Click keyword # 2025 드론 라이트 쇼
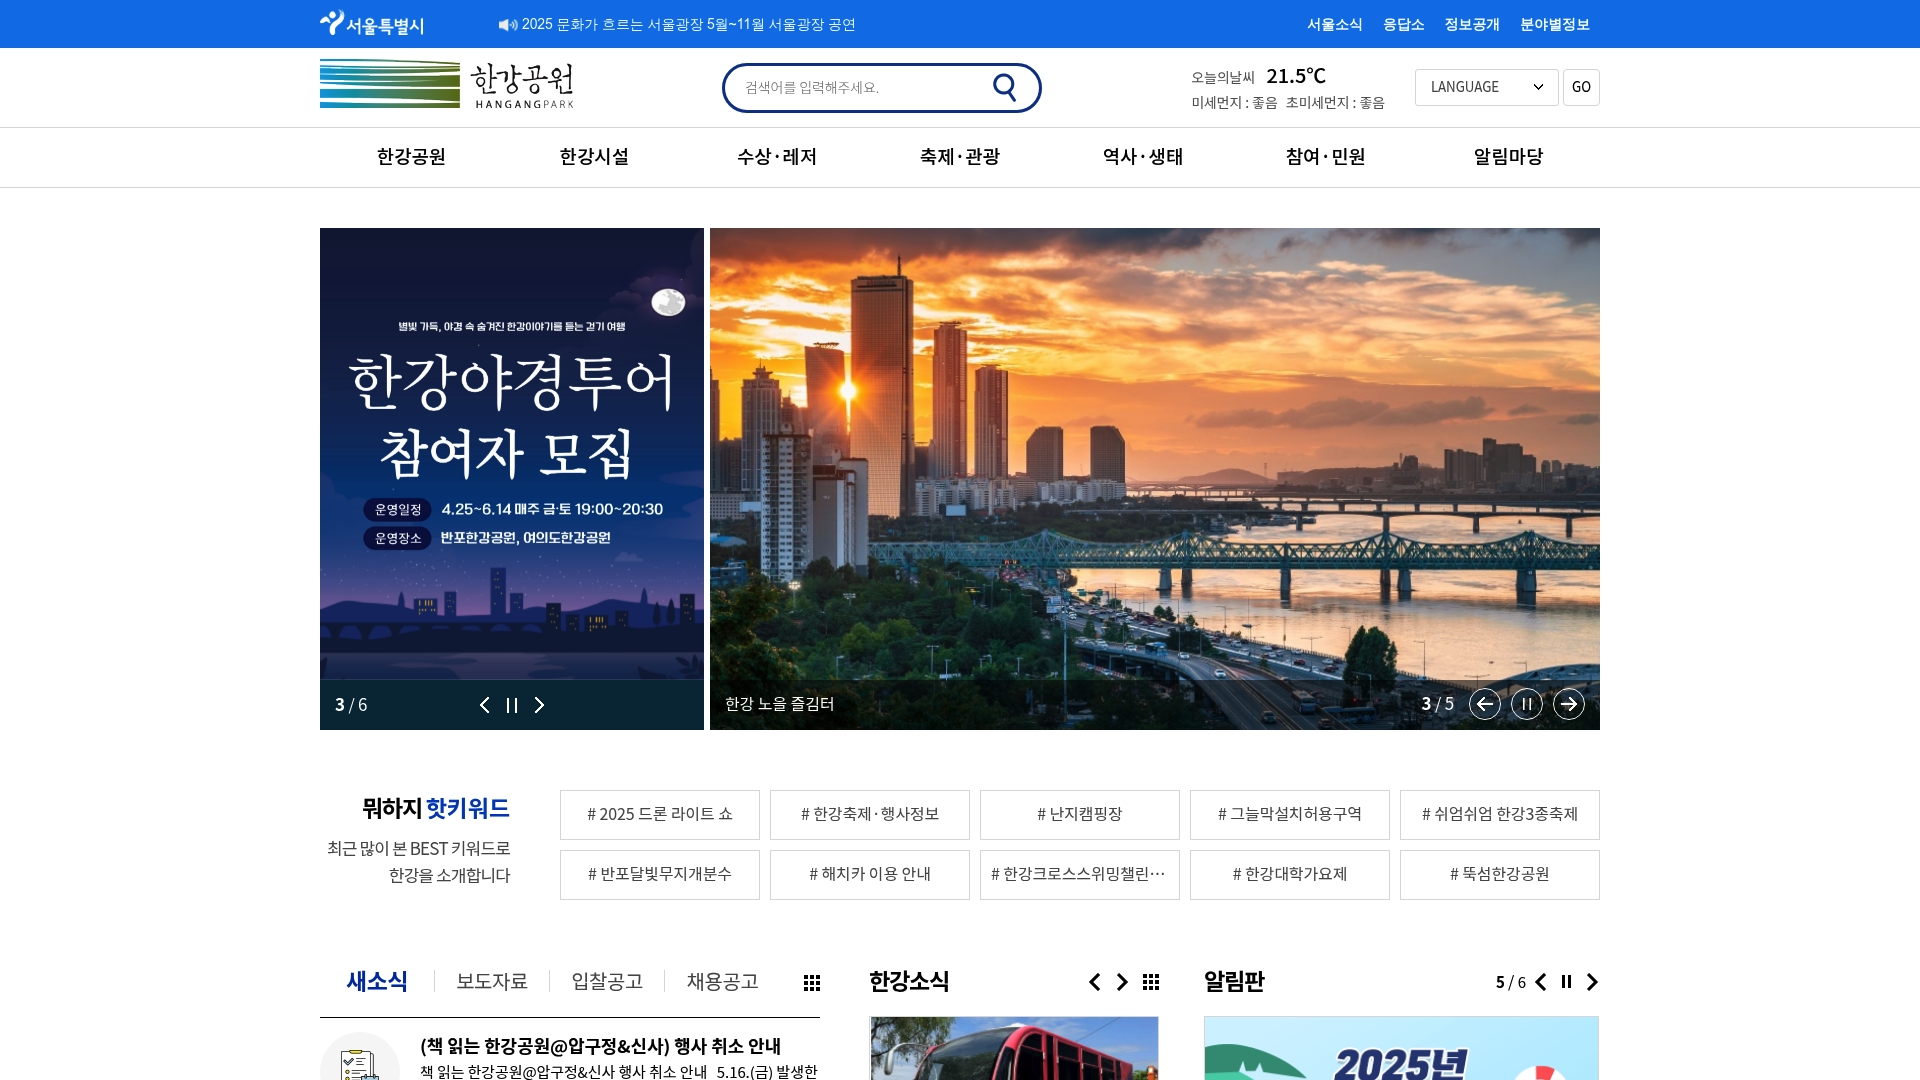 (x=660, y=815)
